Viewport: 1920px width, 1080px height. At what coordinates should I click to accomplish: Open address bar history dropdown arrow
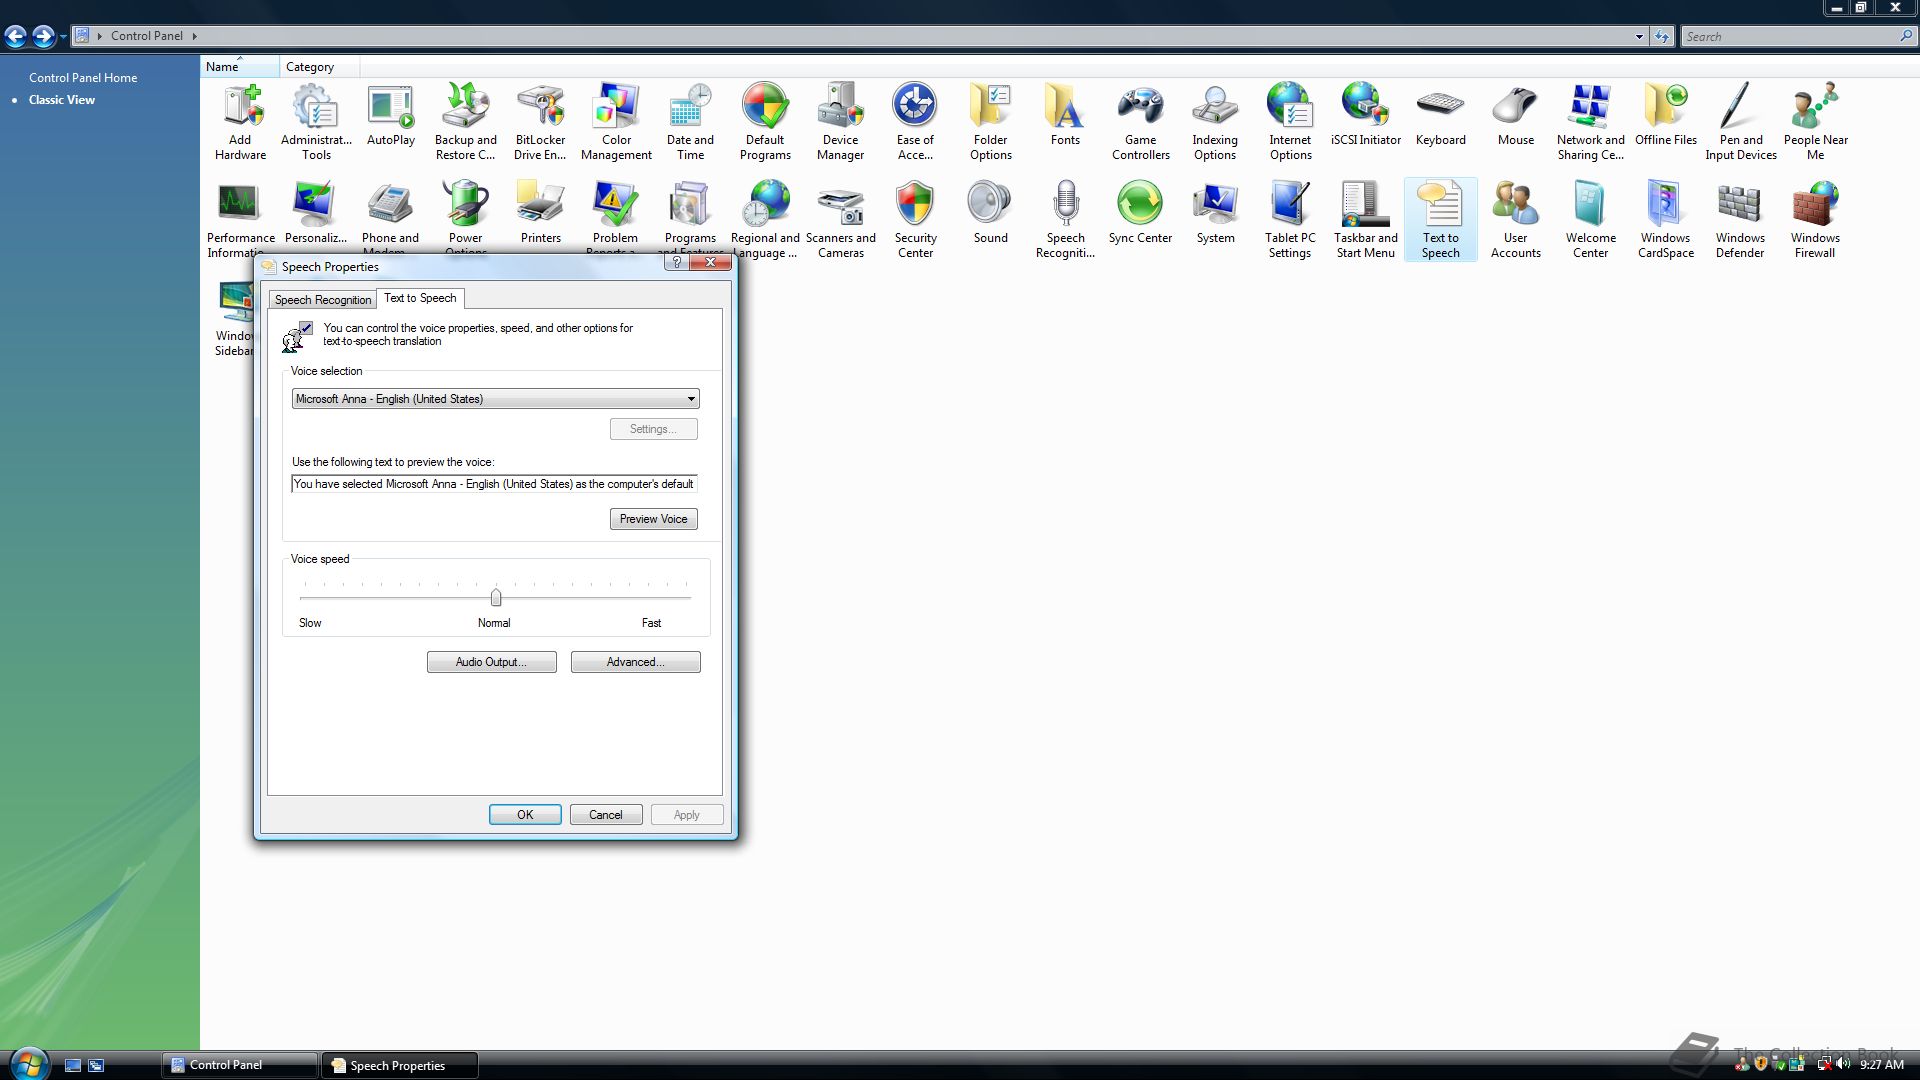[1639, 37]
